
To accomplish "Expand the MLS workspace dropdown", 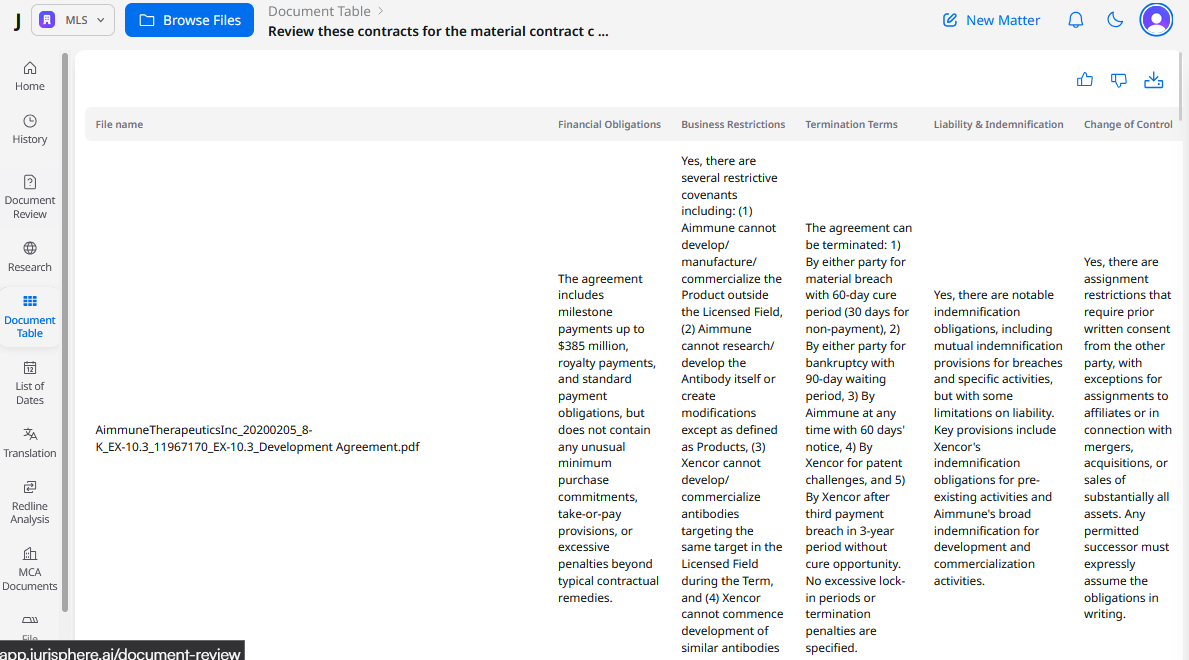I will (x=73, y=20).
